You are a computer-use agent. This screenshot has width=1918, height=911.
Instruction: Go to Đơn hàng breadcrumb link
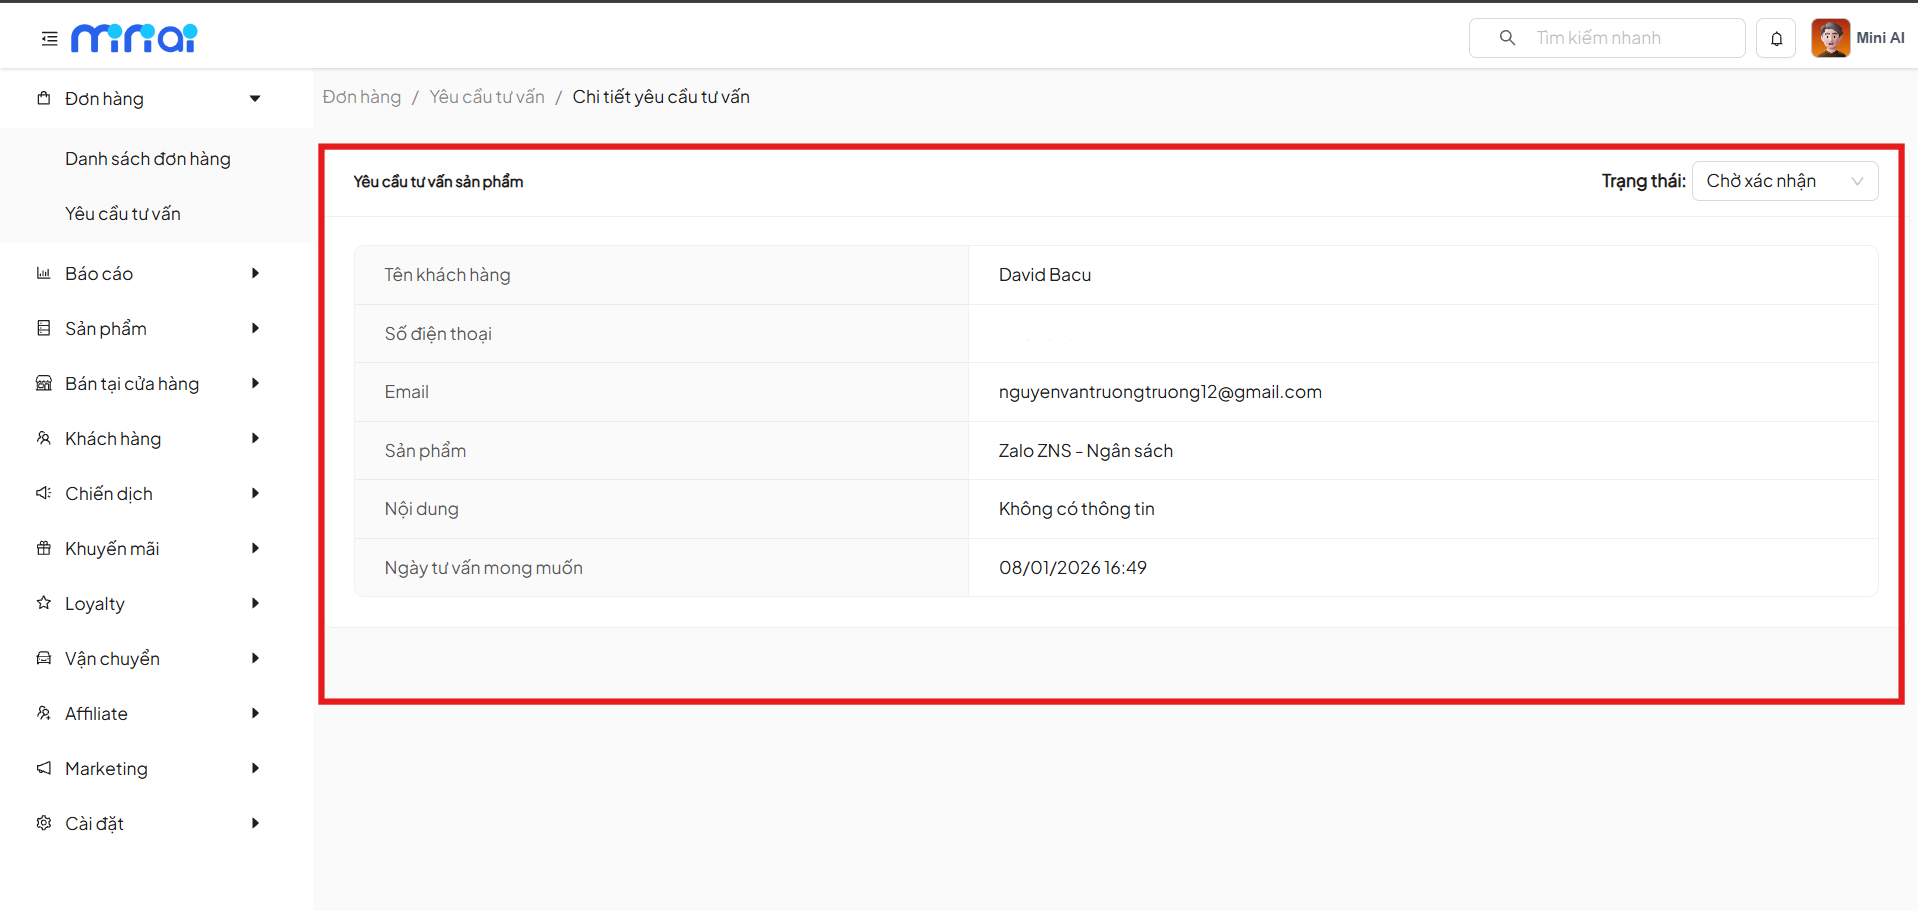click(361, 97)
